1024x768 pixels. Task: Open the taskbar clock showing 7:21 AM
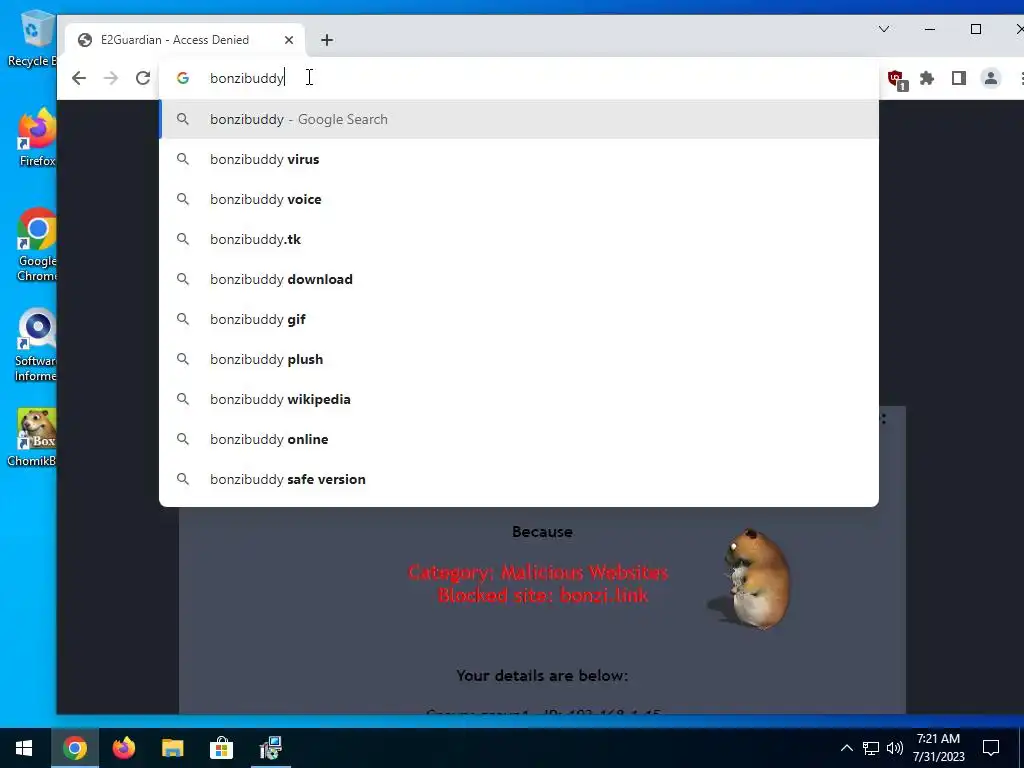coord(938,748)
